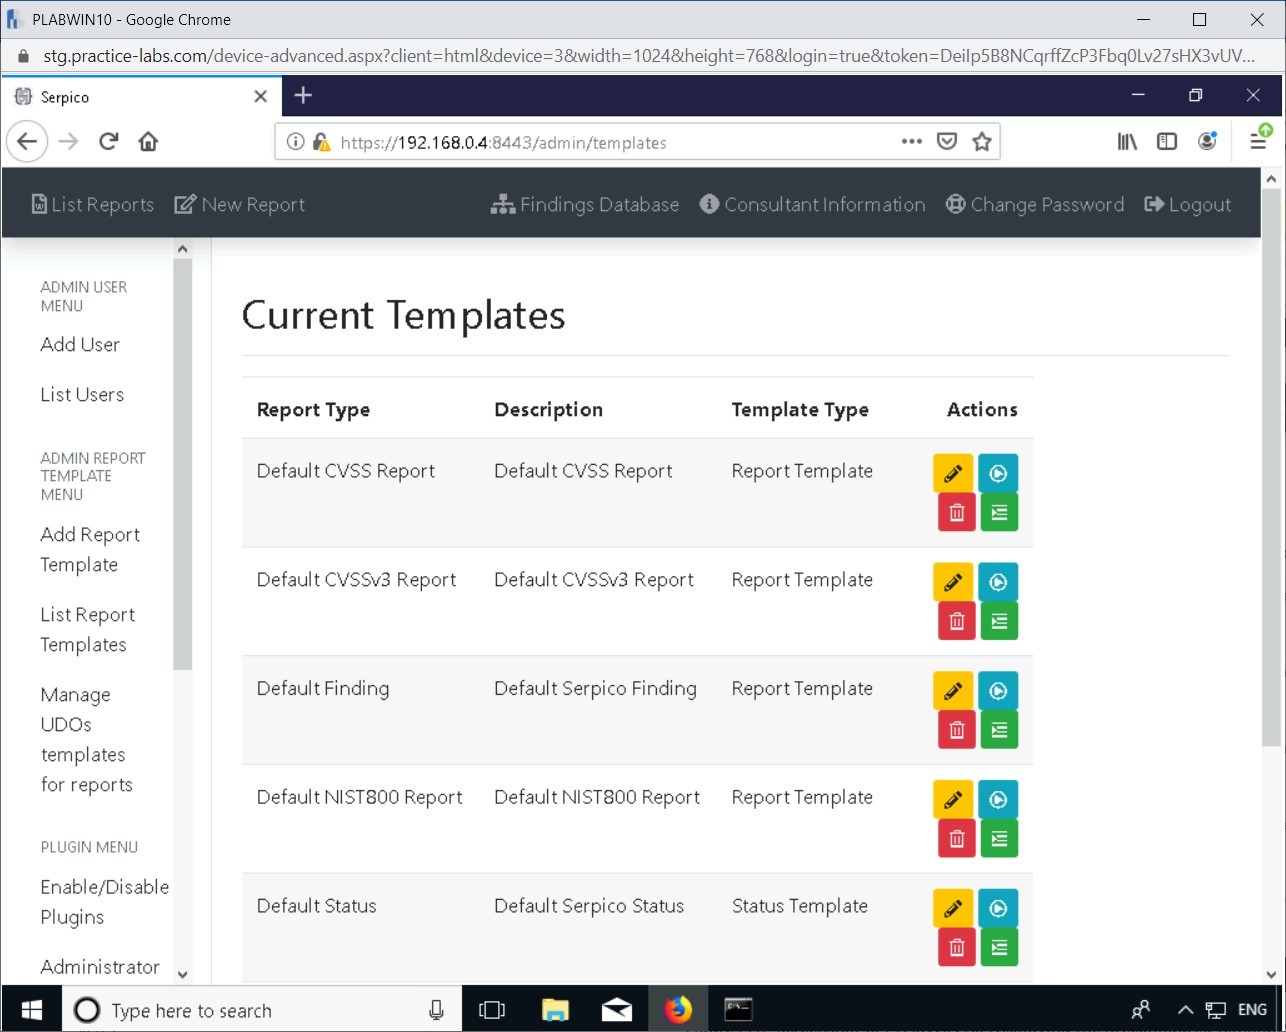This screenshot has height=1032, width=1286.
Task: Open Findings Database in top navigation
Action: click(585, 205)
